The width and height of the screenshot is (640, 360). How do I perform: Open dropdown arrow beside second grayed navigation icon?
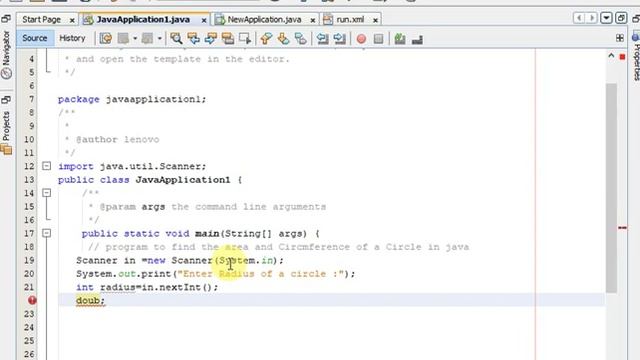(x=159, y=39)
